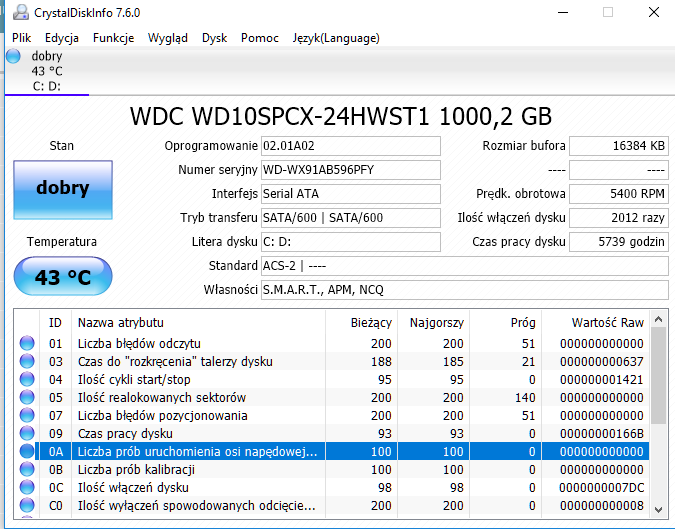Click status orb for attribute 04
The height and width of the screenshot is (529, 675).
27,379
